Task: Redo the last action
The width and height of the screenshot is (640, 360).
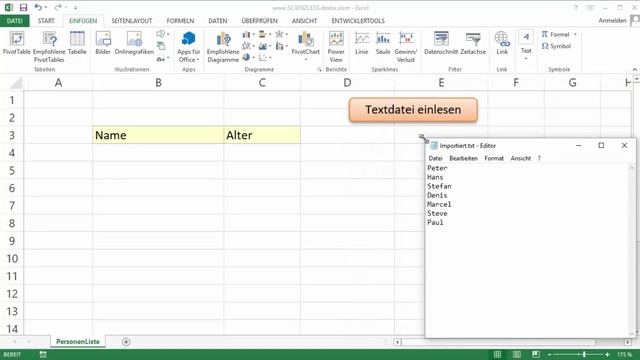Action: 58,7
